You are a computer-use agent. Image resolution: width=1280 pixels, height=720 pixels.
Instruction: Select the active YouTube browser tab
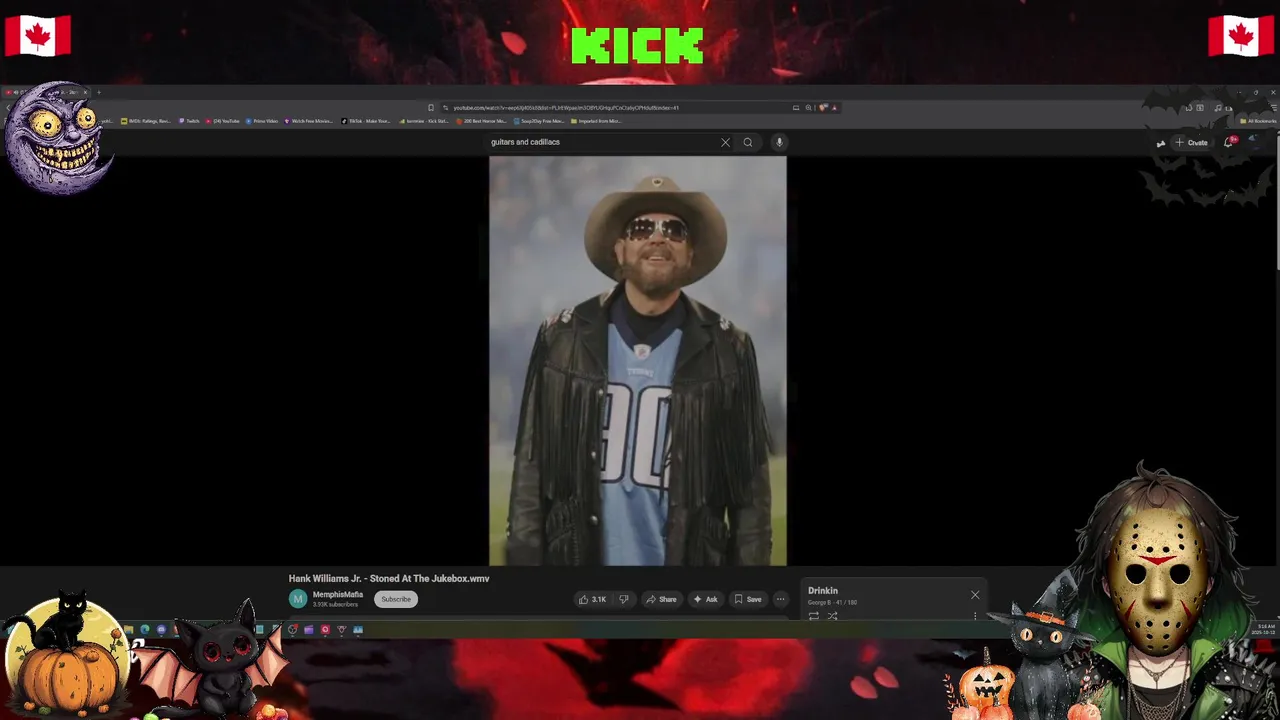coord(45,93)
